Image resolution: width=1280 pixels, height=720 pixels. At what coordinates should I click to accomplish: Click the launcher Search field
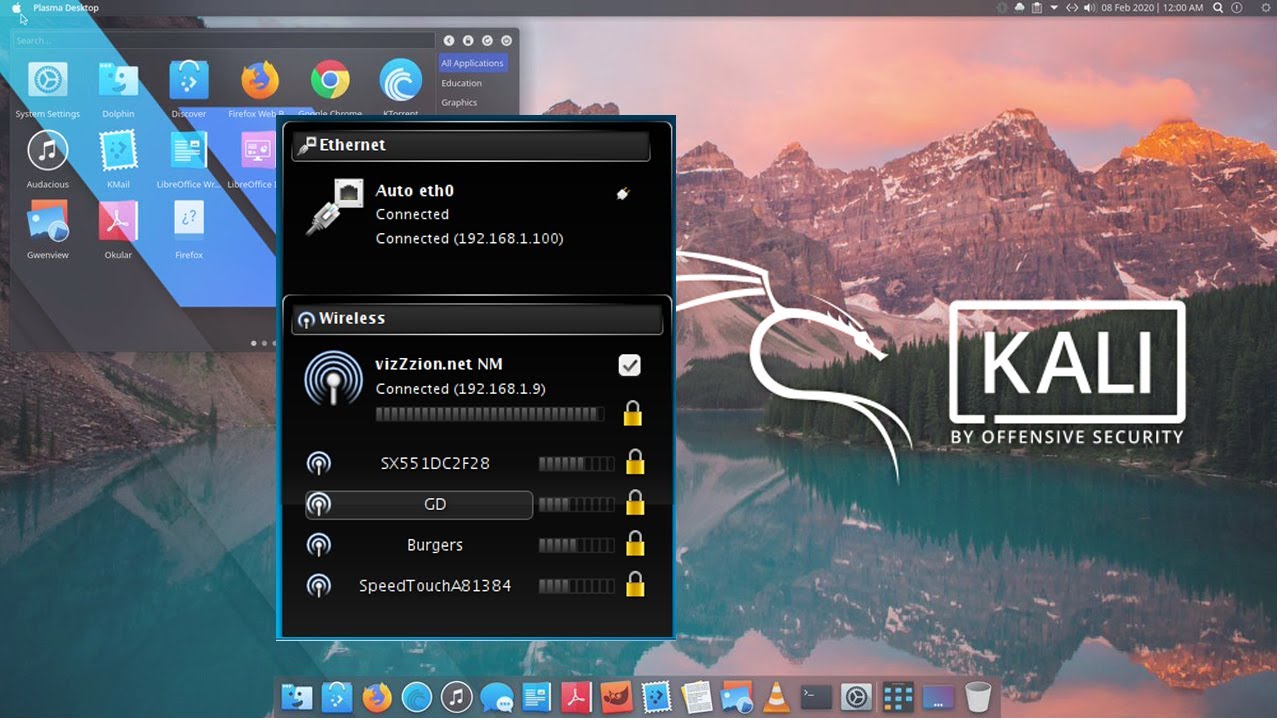(x=223, y=41)
